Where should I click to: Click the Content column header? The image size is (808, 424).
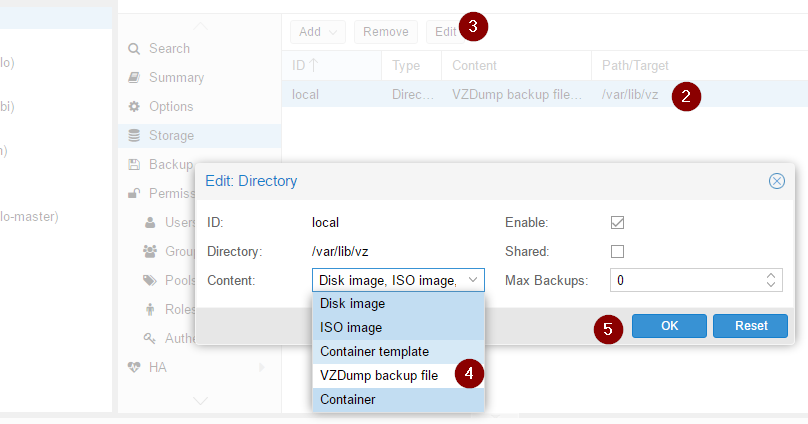(516, 65)
